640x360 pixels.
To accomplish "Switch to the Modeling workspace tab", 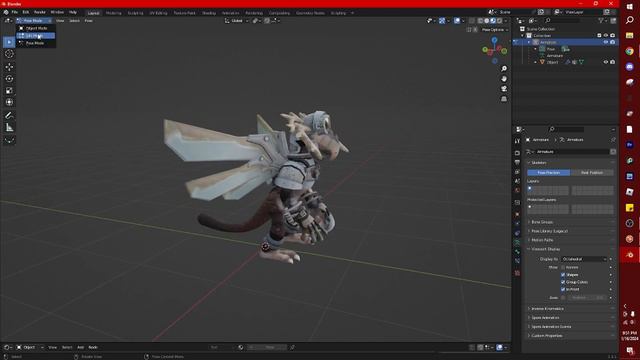I will click(x=113, y=13).
